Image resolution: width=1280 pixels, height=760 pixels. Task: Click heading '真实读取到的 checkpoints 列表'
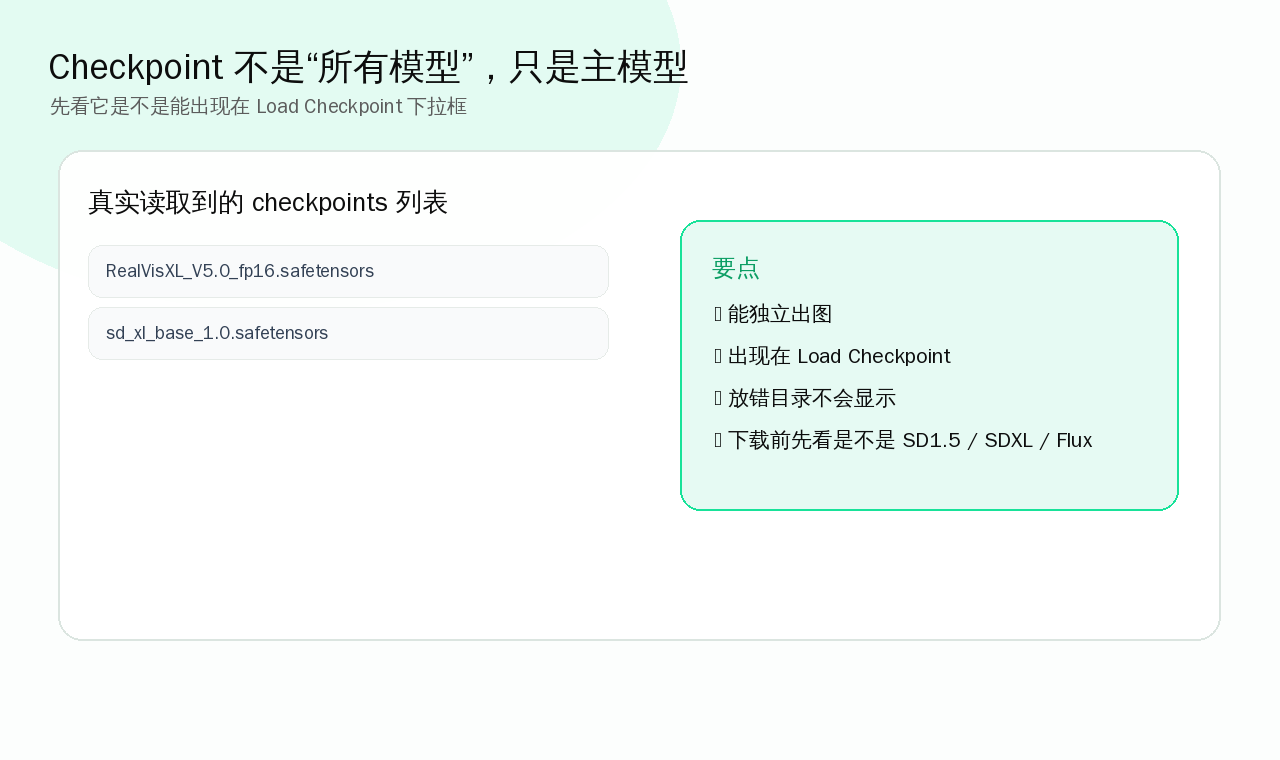coord(268,202)
